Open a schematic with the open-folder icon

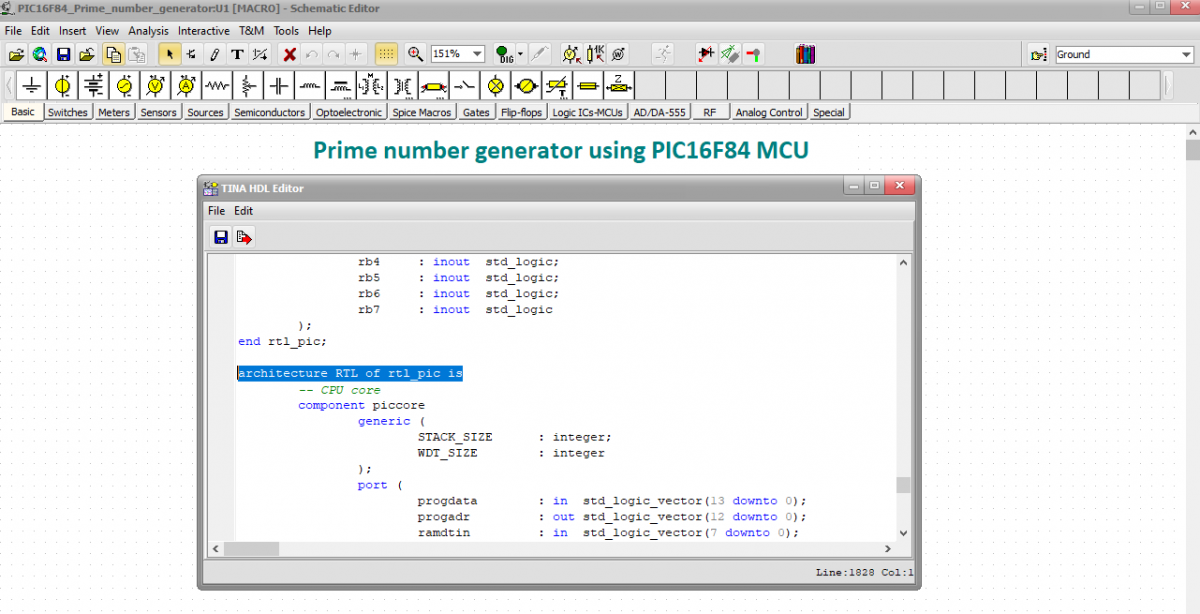click(15, 53)
